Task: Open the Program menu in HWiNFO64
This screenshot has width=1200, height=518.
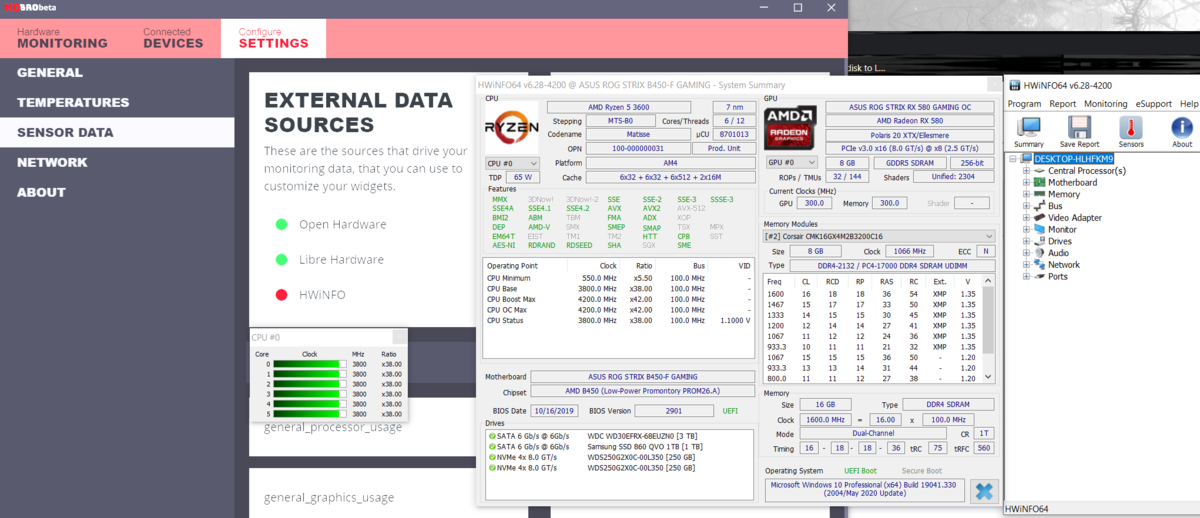Action: point(1024,104)
